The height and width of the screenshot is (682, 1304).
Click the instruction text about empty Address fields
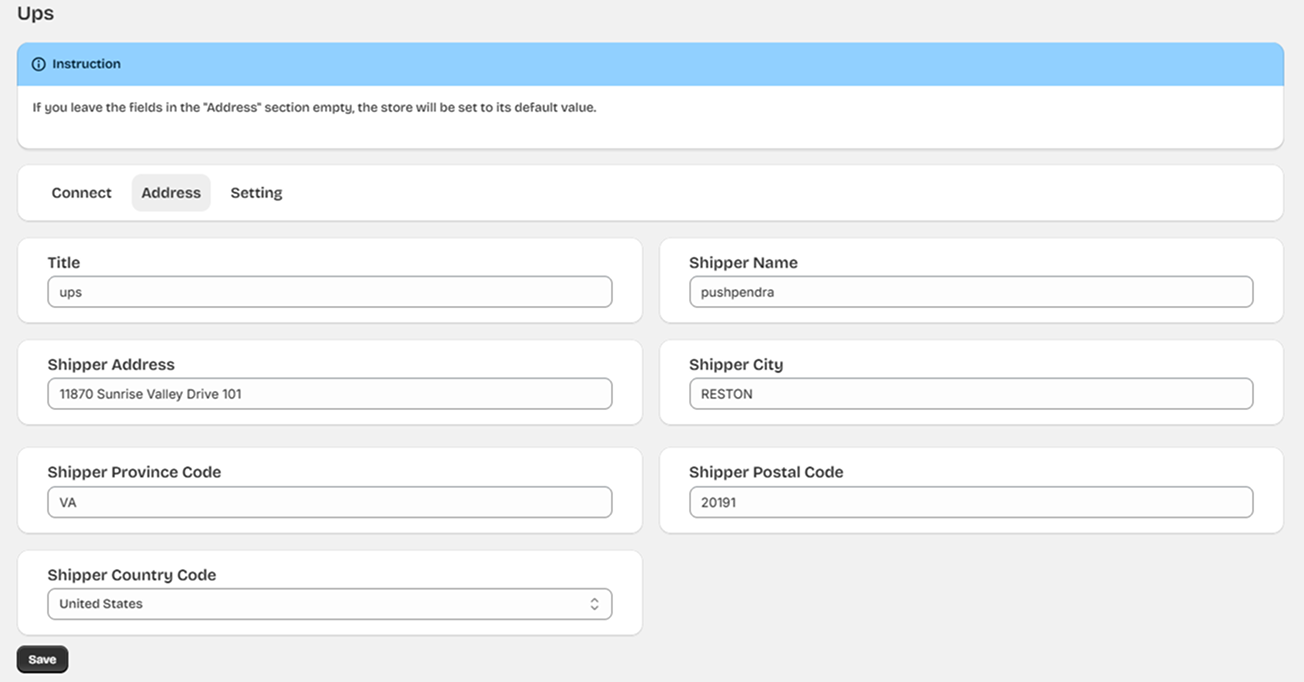314,107
